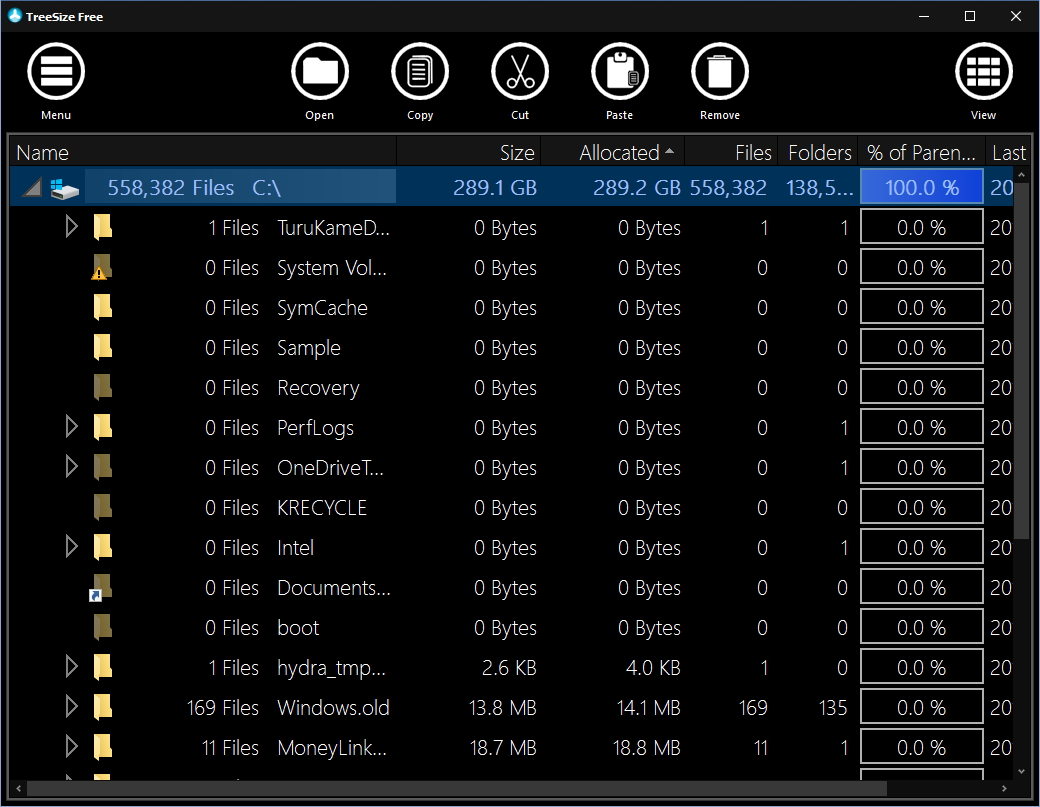This screenshot has width=1040, height=807.
Task: Click the Paste clipboard icon
Action: 619,72
